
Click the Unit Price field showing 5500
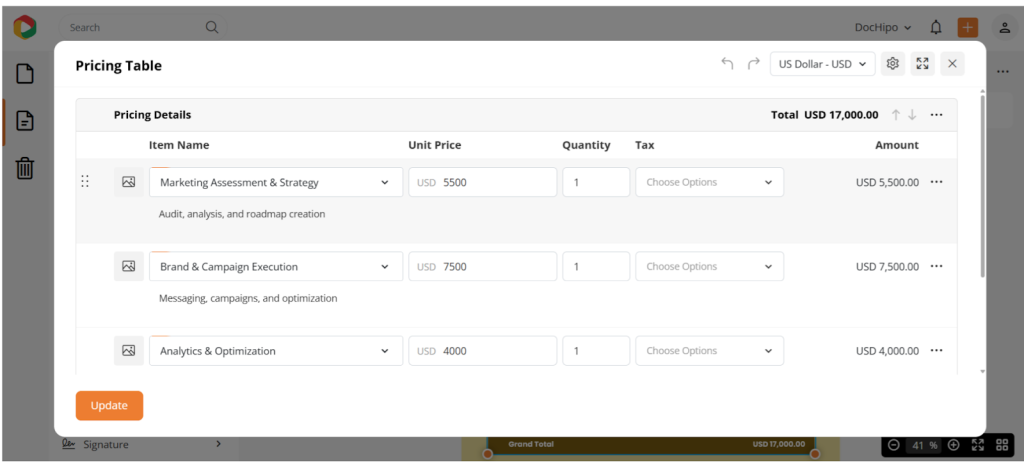point(493,183)
